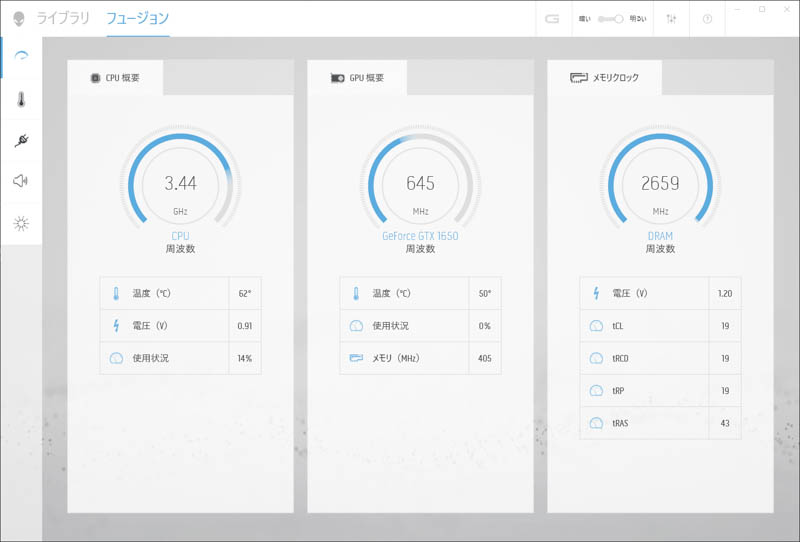Click the CPU voltage value 0.91

[245, 326]
